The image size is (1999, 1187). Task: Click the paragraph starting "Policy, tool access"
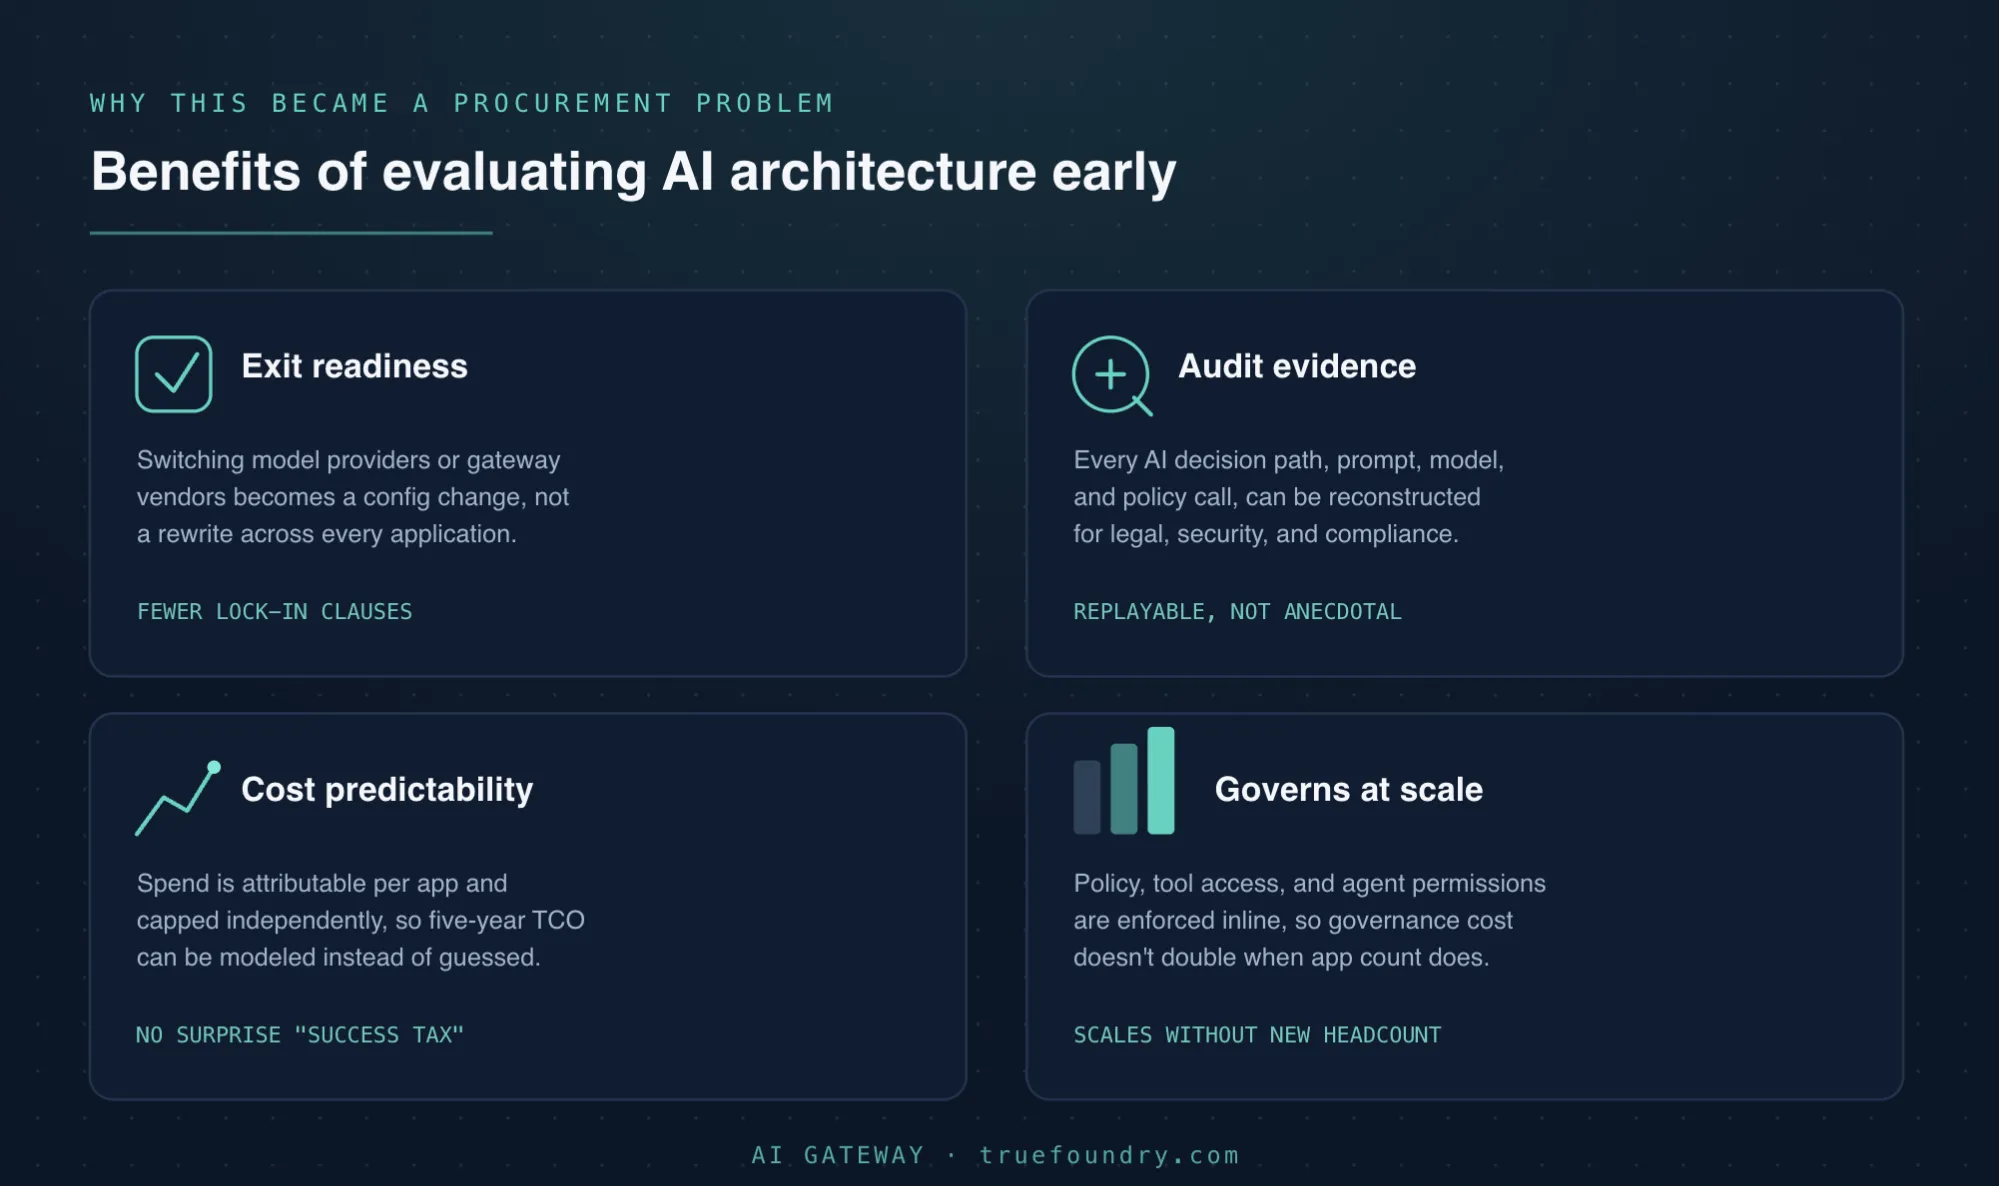[x=1309, y=921]
